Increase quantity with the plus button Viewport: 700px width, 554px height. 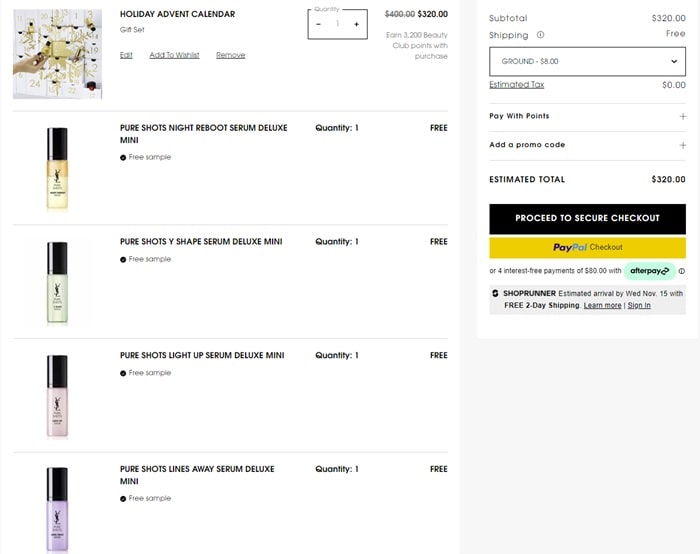click(x=356, y=24)
